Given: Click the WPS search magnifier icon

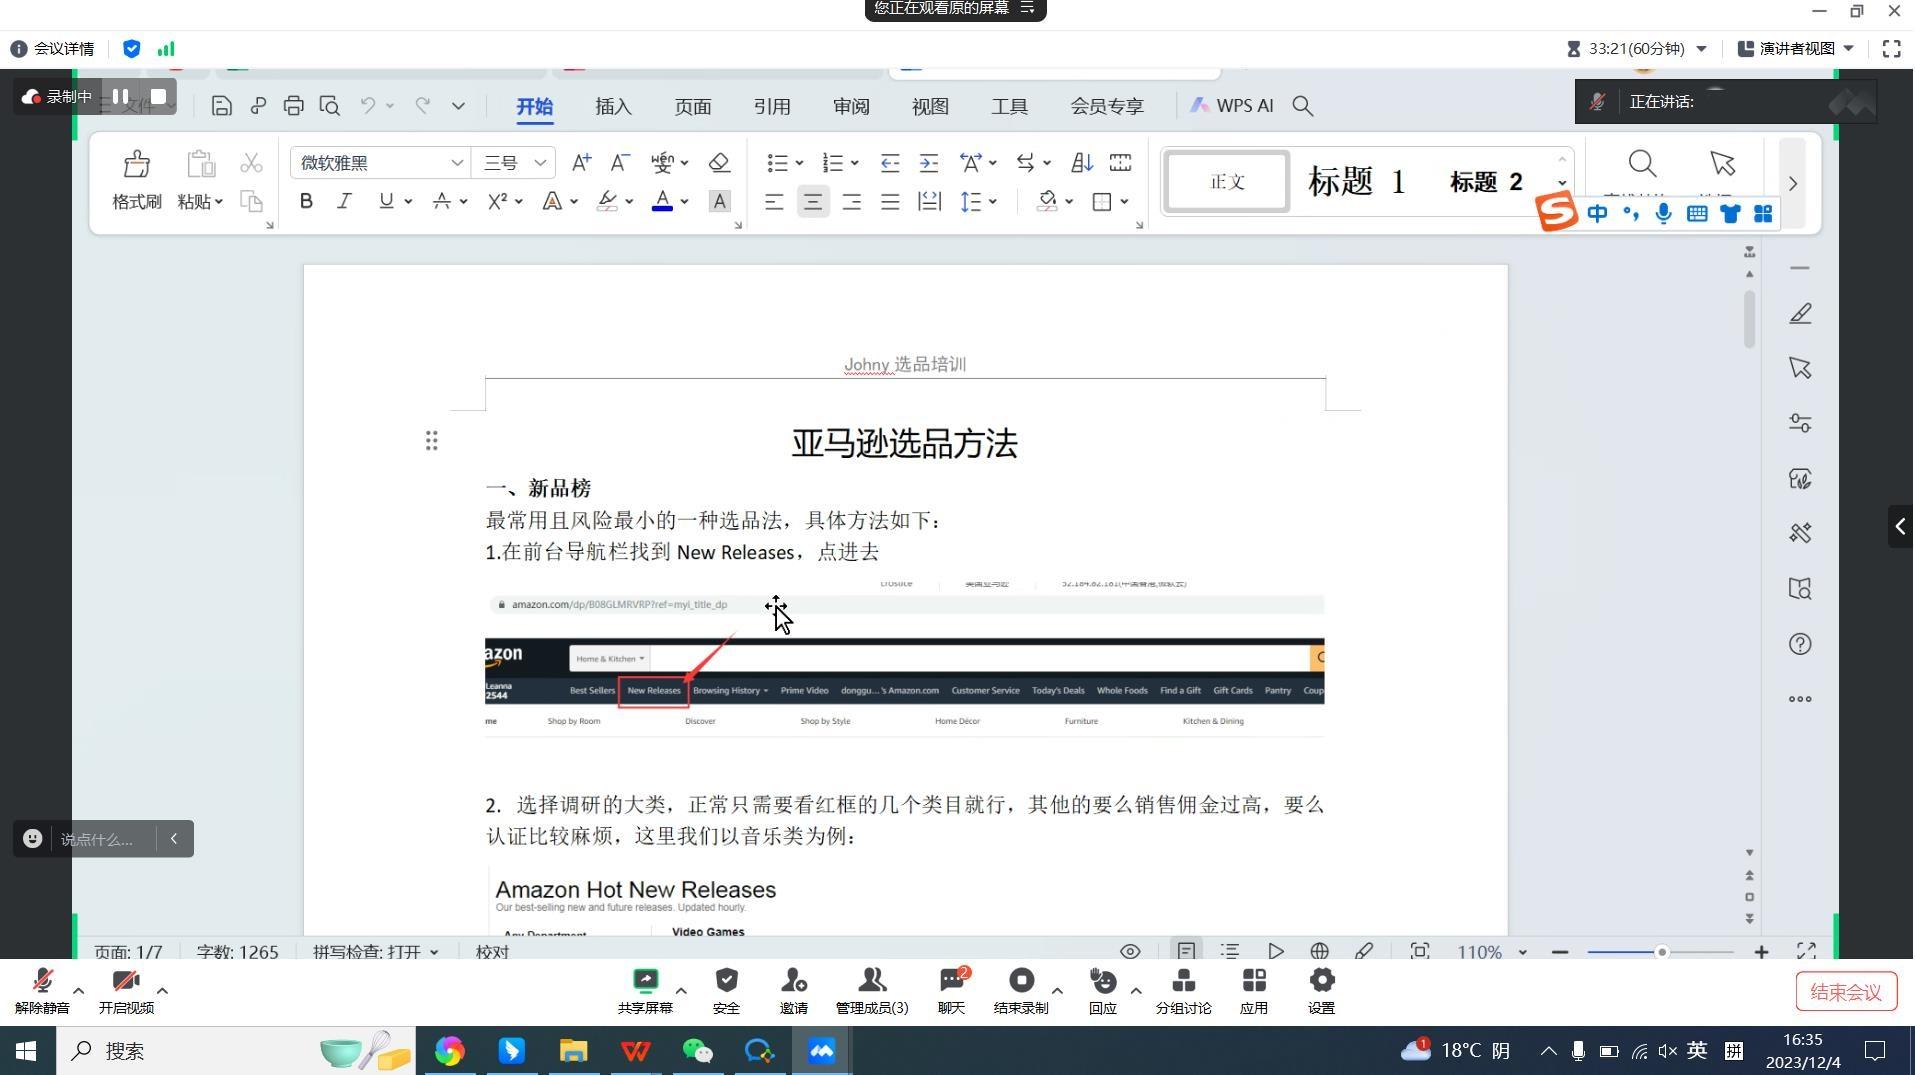Looking at the screenshot, I should pyautogui.click(x=1302, y=106).
